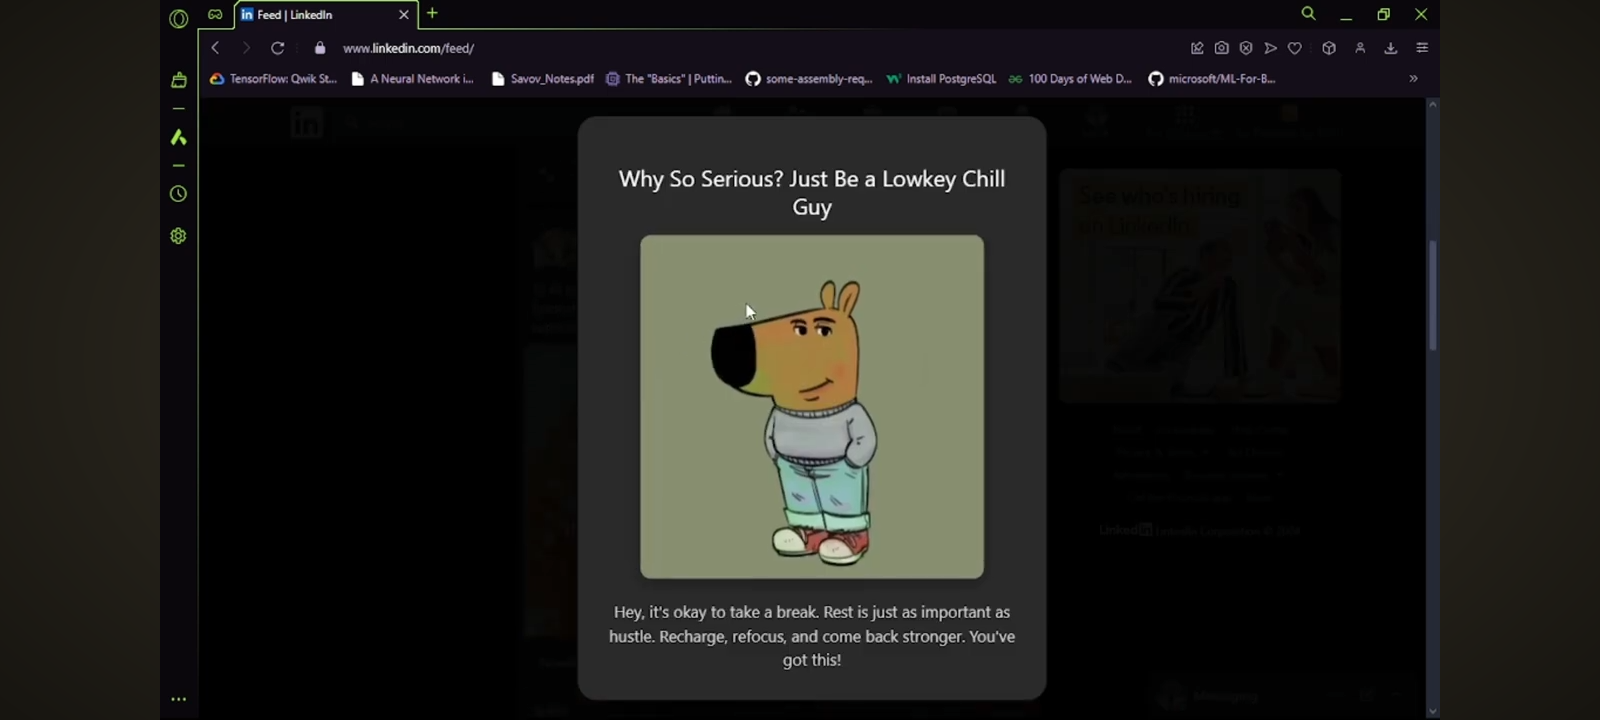Open the Aria AI sidebar icon
This screenshot has width=1600, height=720.
point(179,137)
